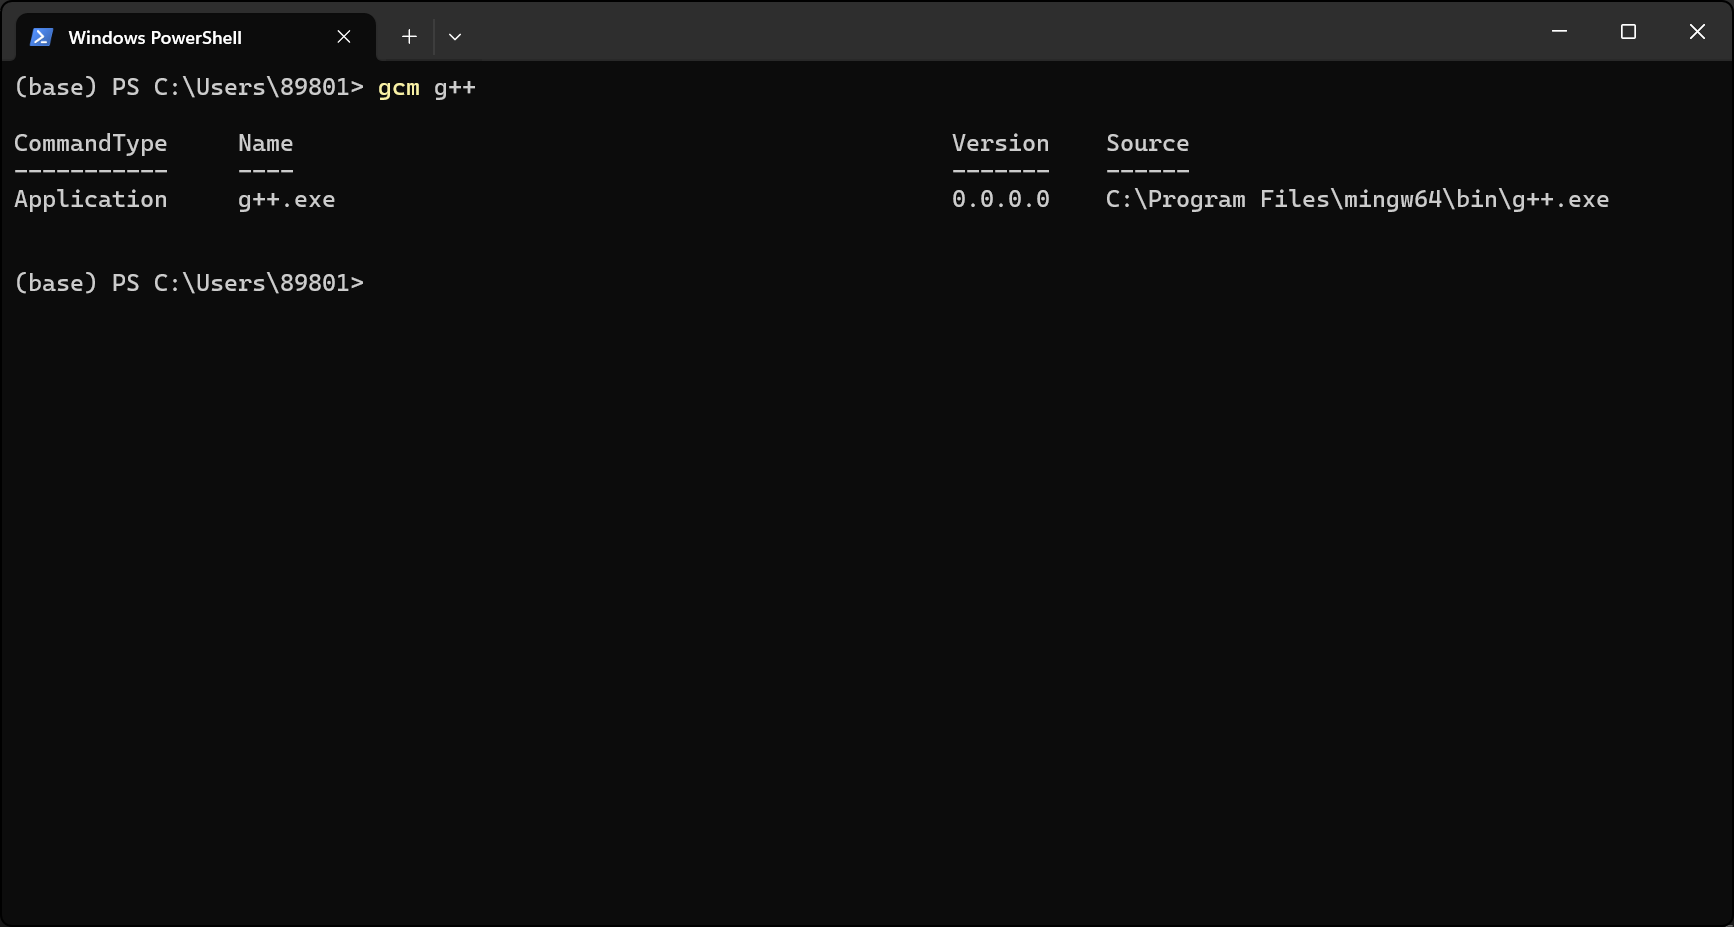Screen dimensions: 1734x927
Task: Click the 'g++.exe' name value
Action: coord(287,200)
